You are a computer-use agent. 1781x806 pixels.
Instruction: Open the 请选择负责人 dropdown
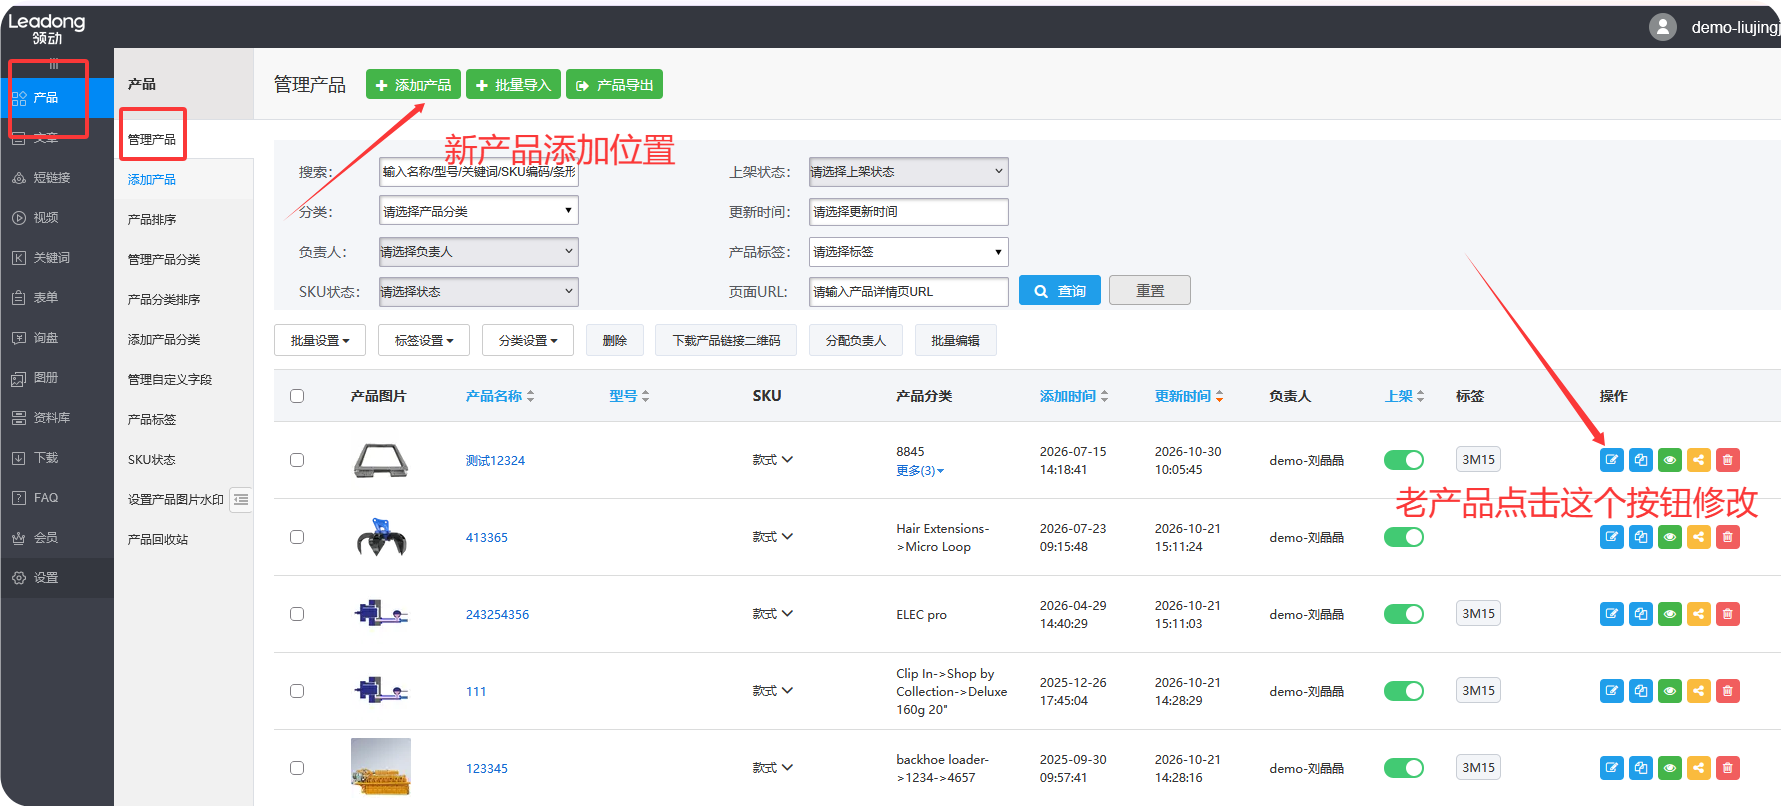pyautogui.click(x=479, y=252)
